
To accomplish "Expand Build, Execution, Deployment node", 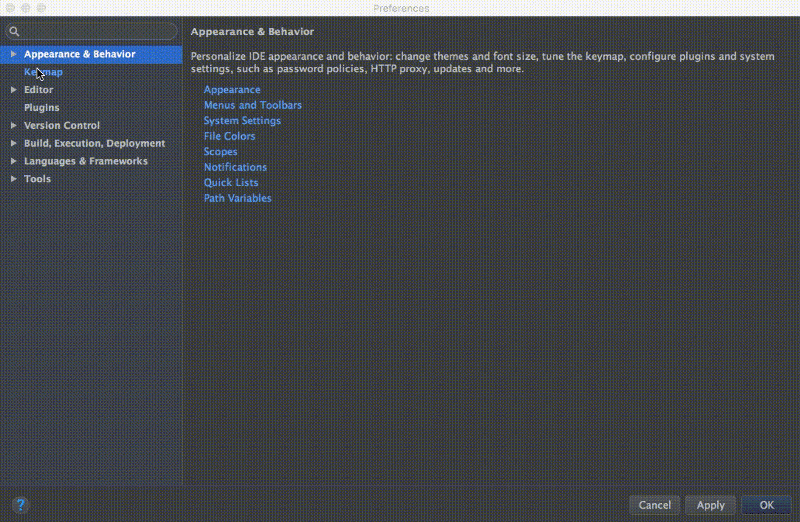I will click(x=13, y=144).
